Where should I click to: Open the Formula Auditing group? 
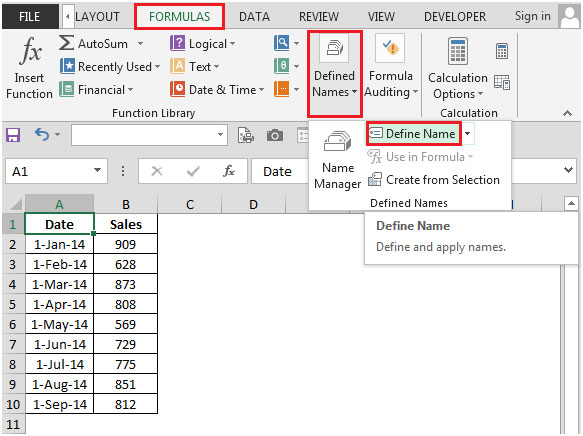(x=391, y=67)
